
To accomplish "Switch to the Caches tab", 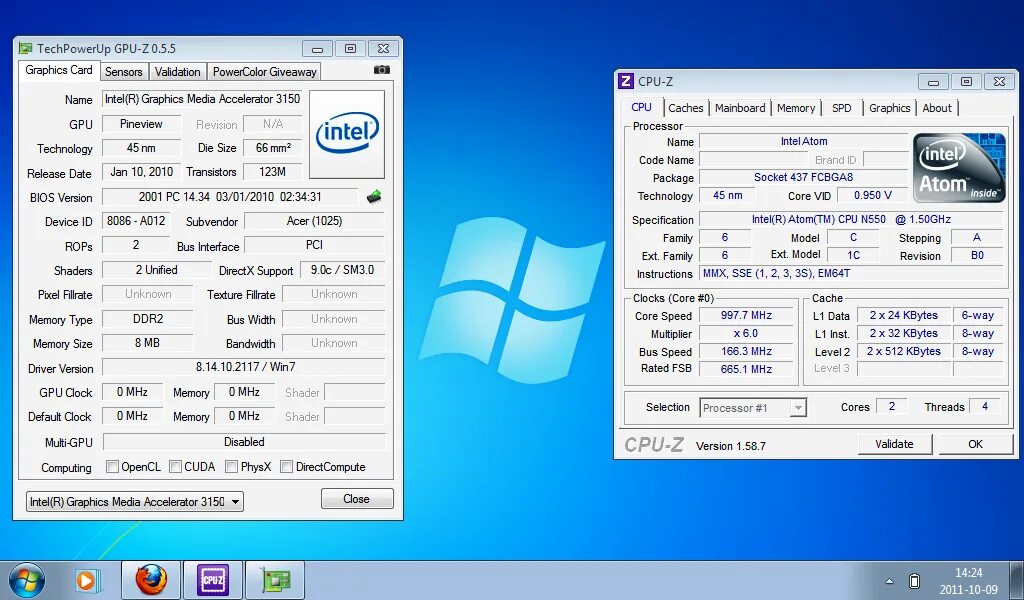I will tap(686, 108).
